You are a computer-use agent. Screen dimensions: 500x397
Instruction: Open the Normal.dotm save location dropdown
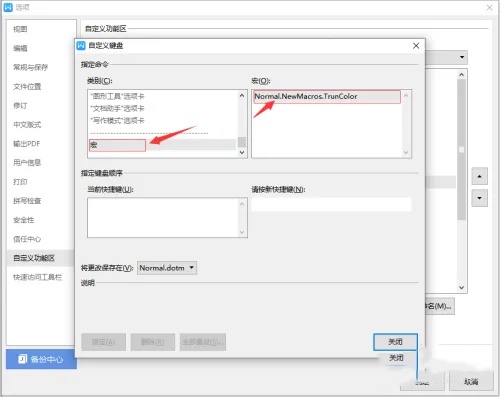click(x=167, y=268)
